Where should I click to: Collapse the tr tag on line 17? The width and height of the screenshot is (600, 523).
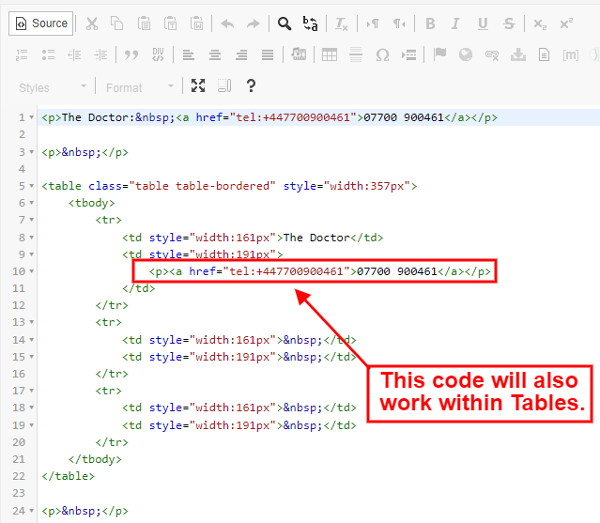pos(32,391)
